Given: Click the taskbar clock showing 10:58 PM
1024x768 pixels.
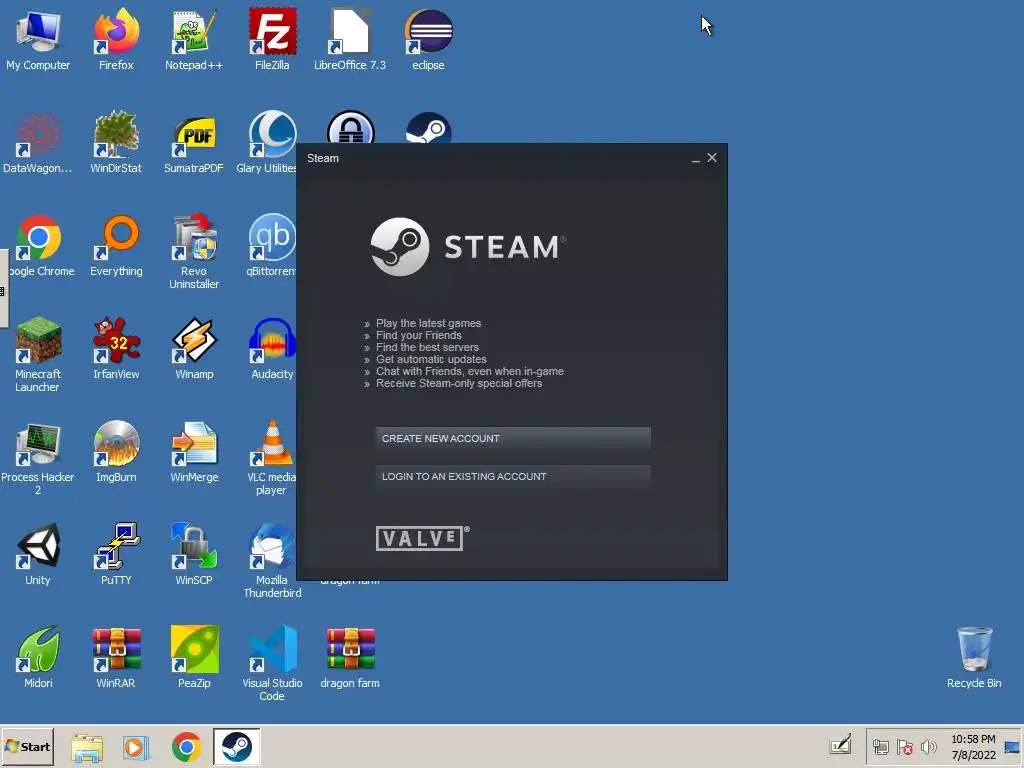Looking at the screenshot, I should tap(973, 746).
